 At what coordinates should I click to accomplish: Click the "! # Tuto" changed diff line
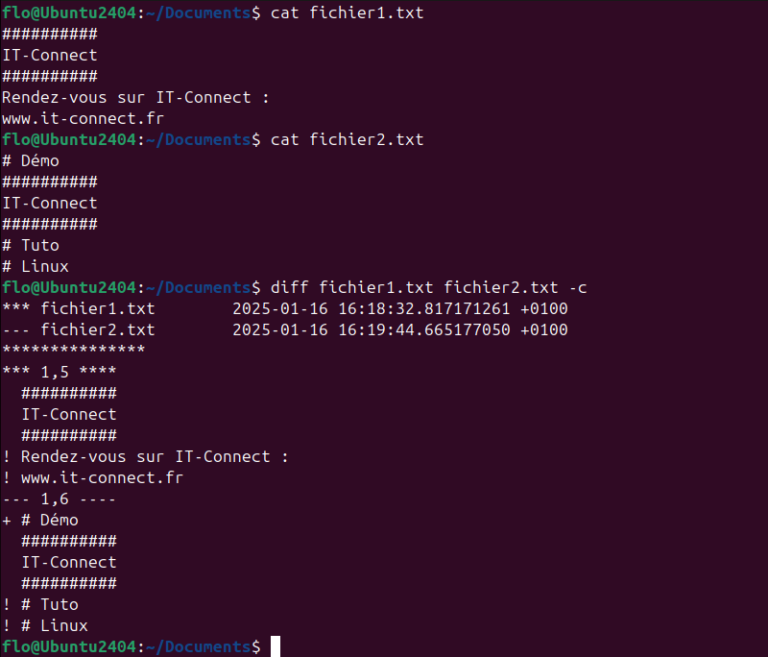(x=41, y=605)
